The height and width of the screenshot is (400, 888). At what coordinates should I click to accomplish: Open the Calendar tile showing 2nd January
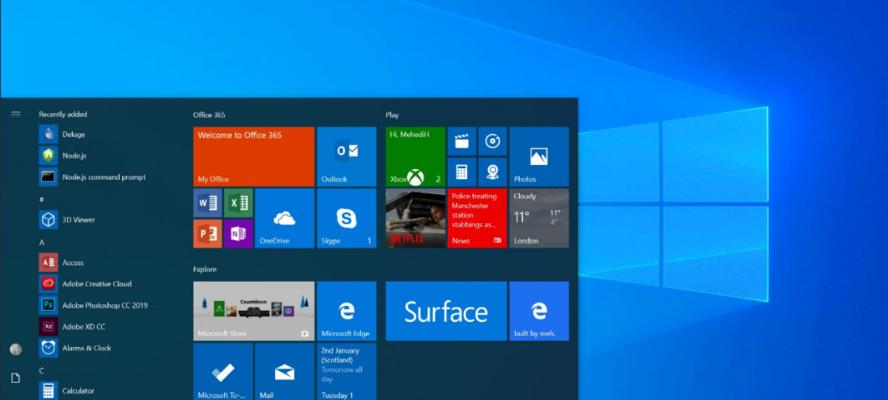point(347,372)
